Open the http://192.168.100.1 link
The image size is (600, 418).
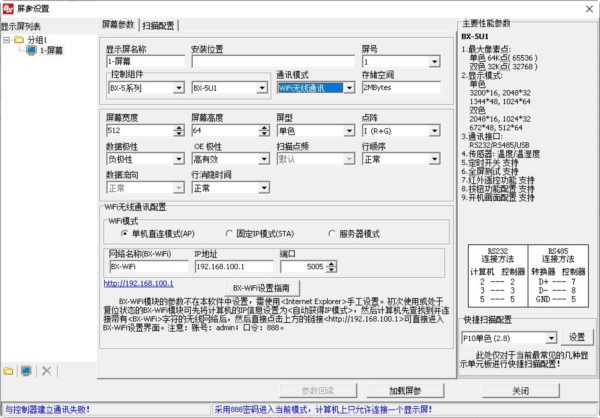[143, 282]
